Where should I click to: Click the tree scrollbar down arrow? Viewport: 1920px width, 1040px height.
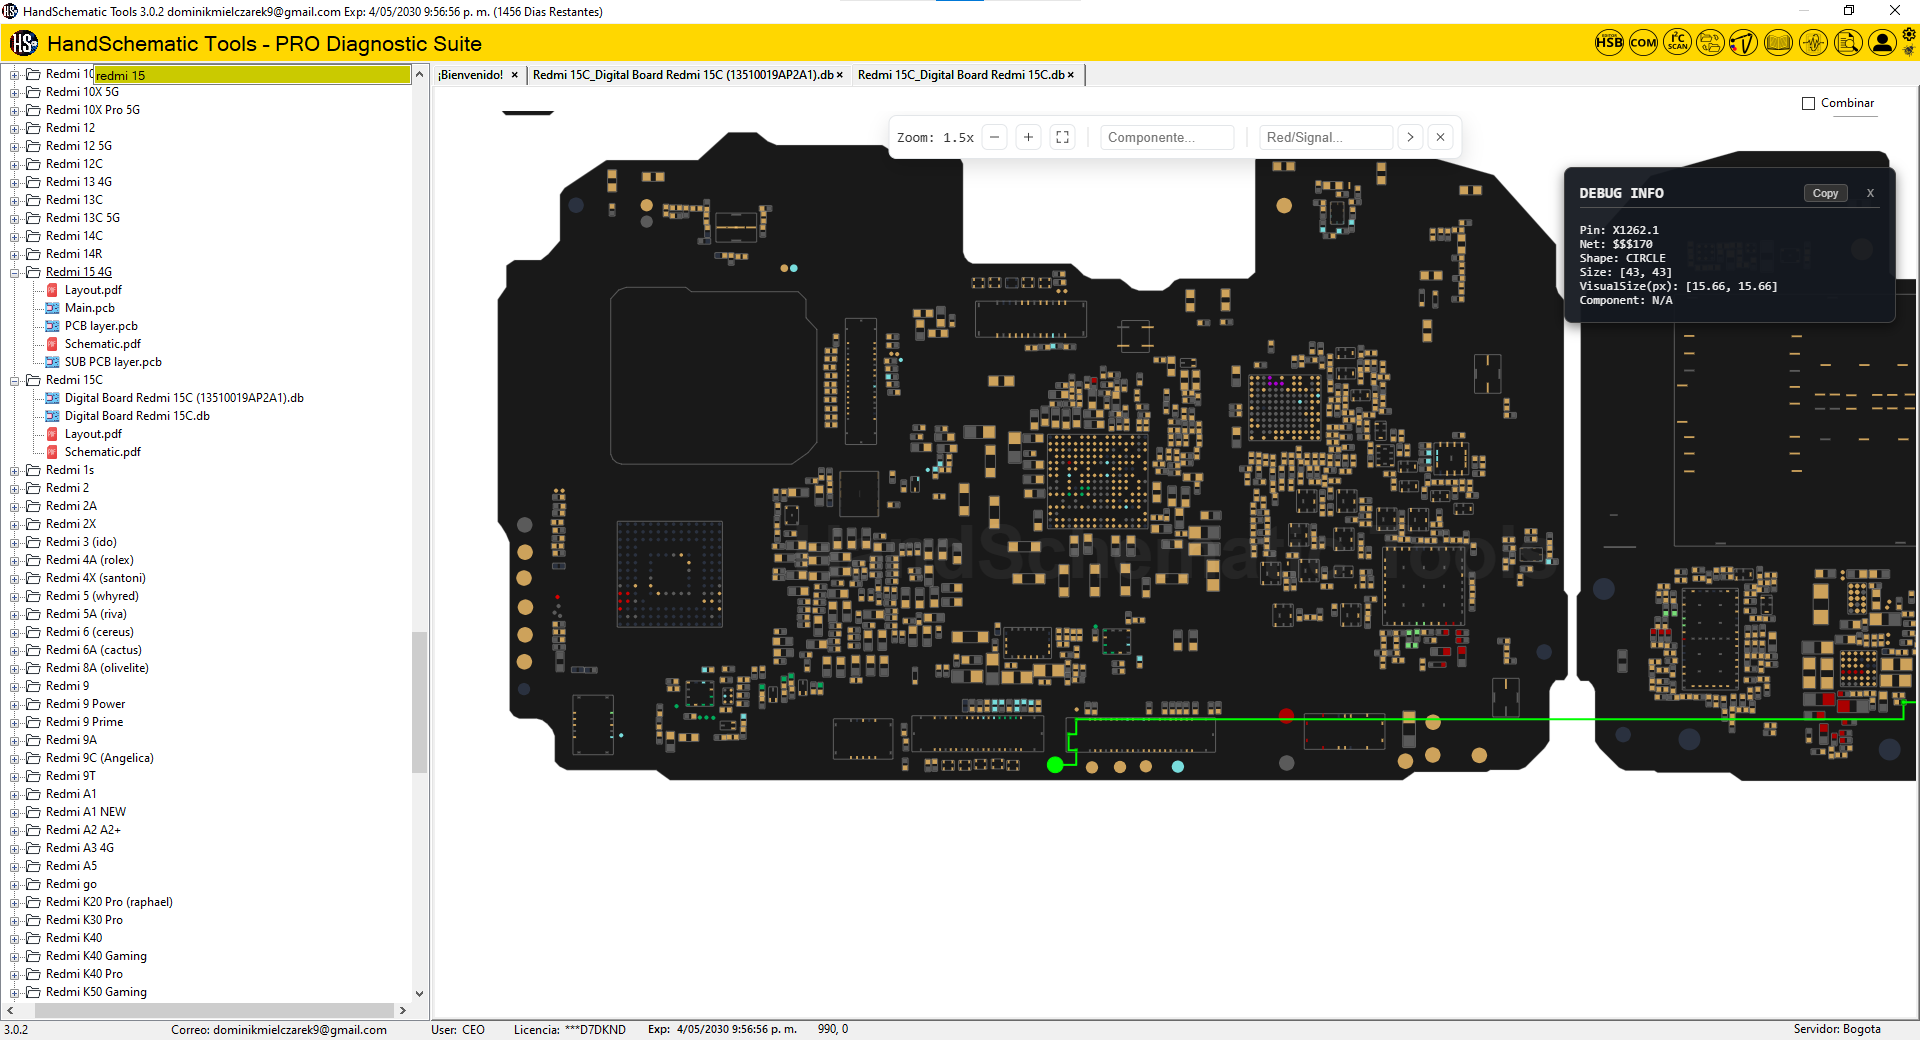(x=419, y=994)
